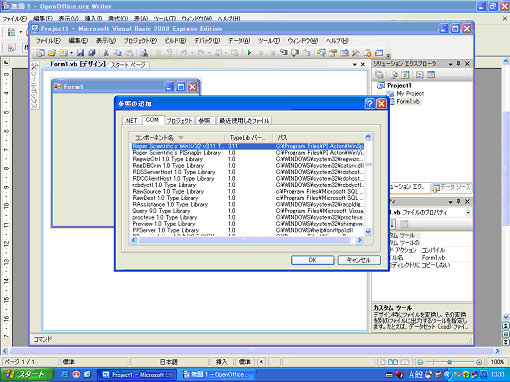This screenshot has height=382, width=510.
Task: Select RawSource 1.0 Type Library row
Action: click(x=248, y=192)
